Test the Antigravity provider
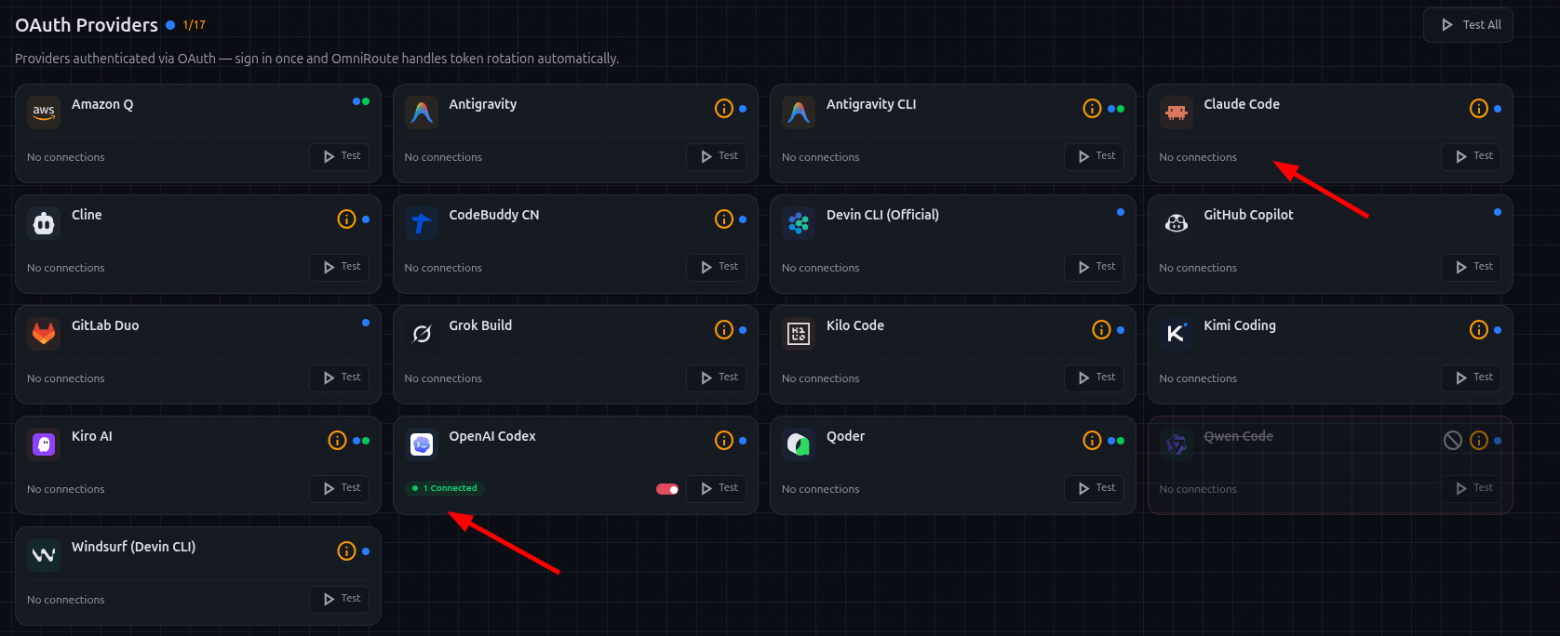The width and height of the screenshot is (1560, 636). coord(716,156)
